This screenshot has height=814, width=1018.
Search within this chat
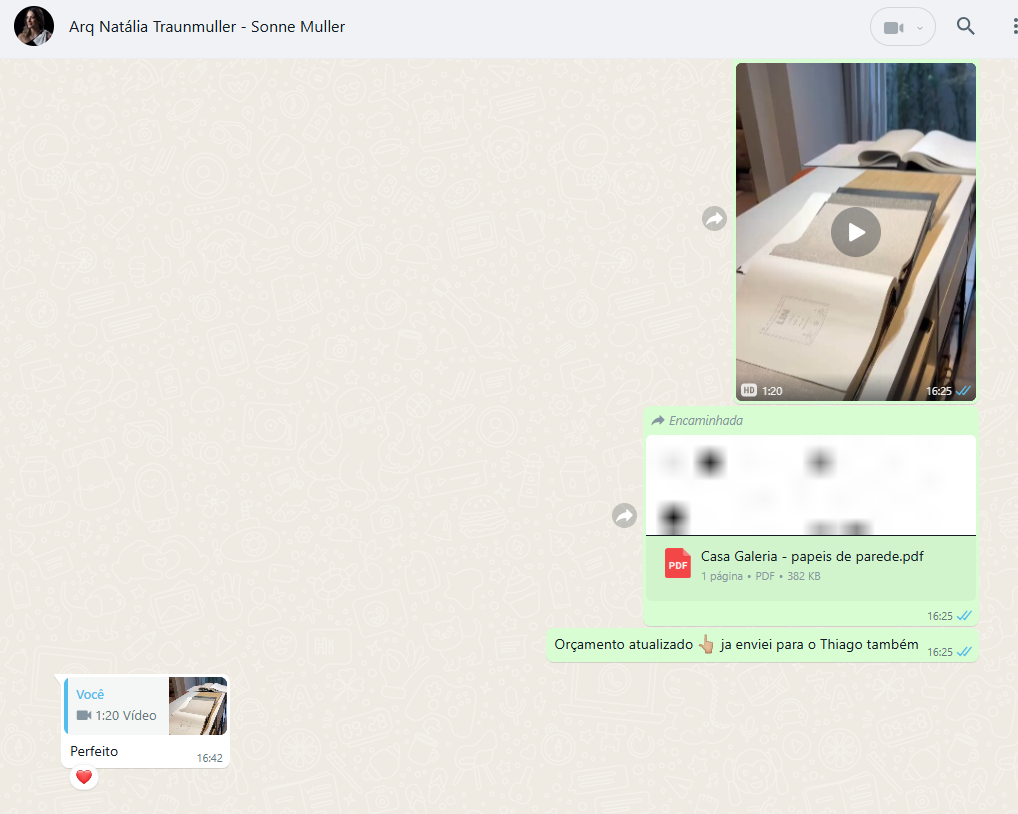point(965,27)
